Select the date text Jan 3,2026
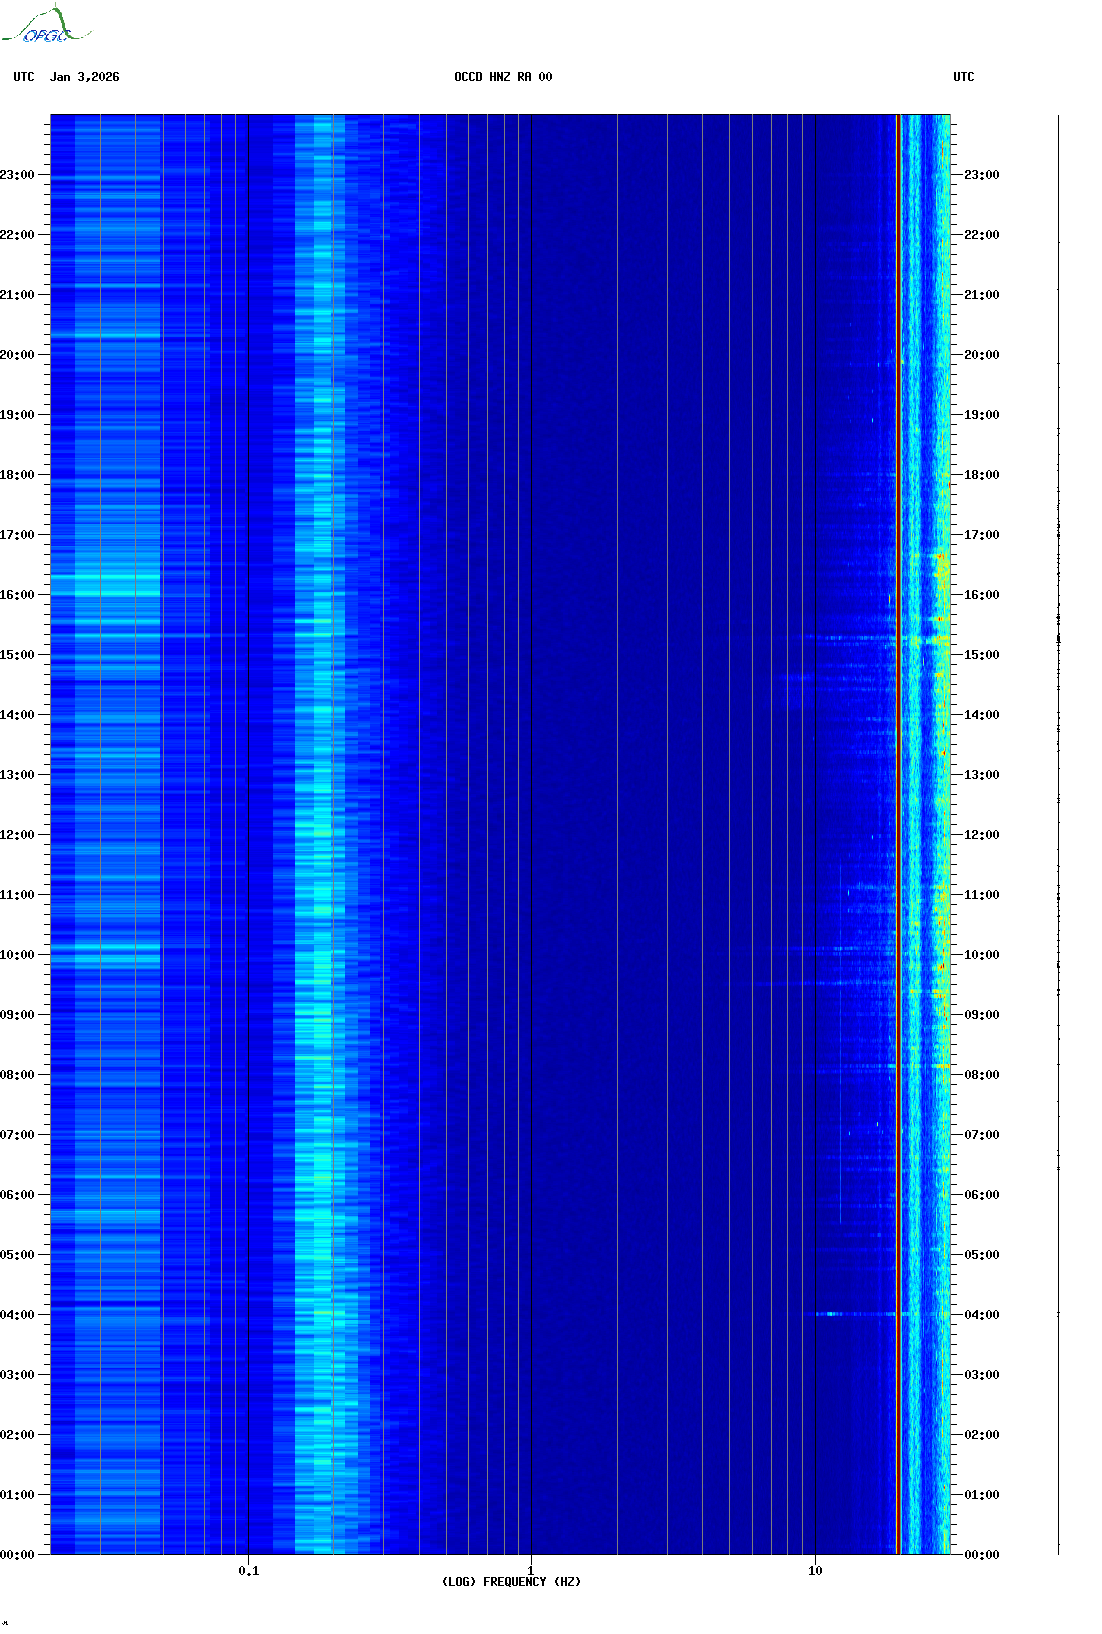The height and width of the screenshot is (1634, 1102). [x=85, y=77]
